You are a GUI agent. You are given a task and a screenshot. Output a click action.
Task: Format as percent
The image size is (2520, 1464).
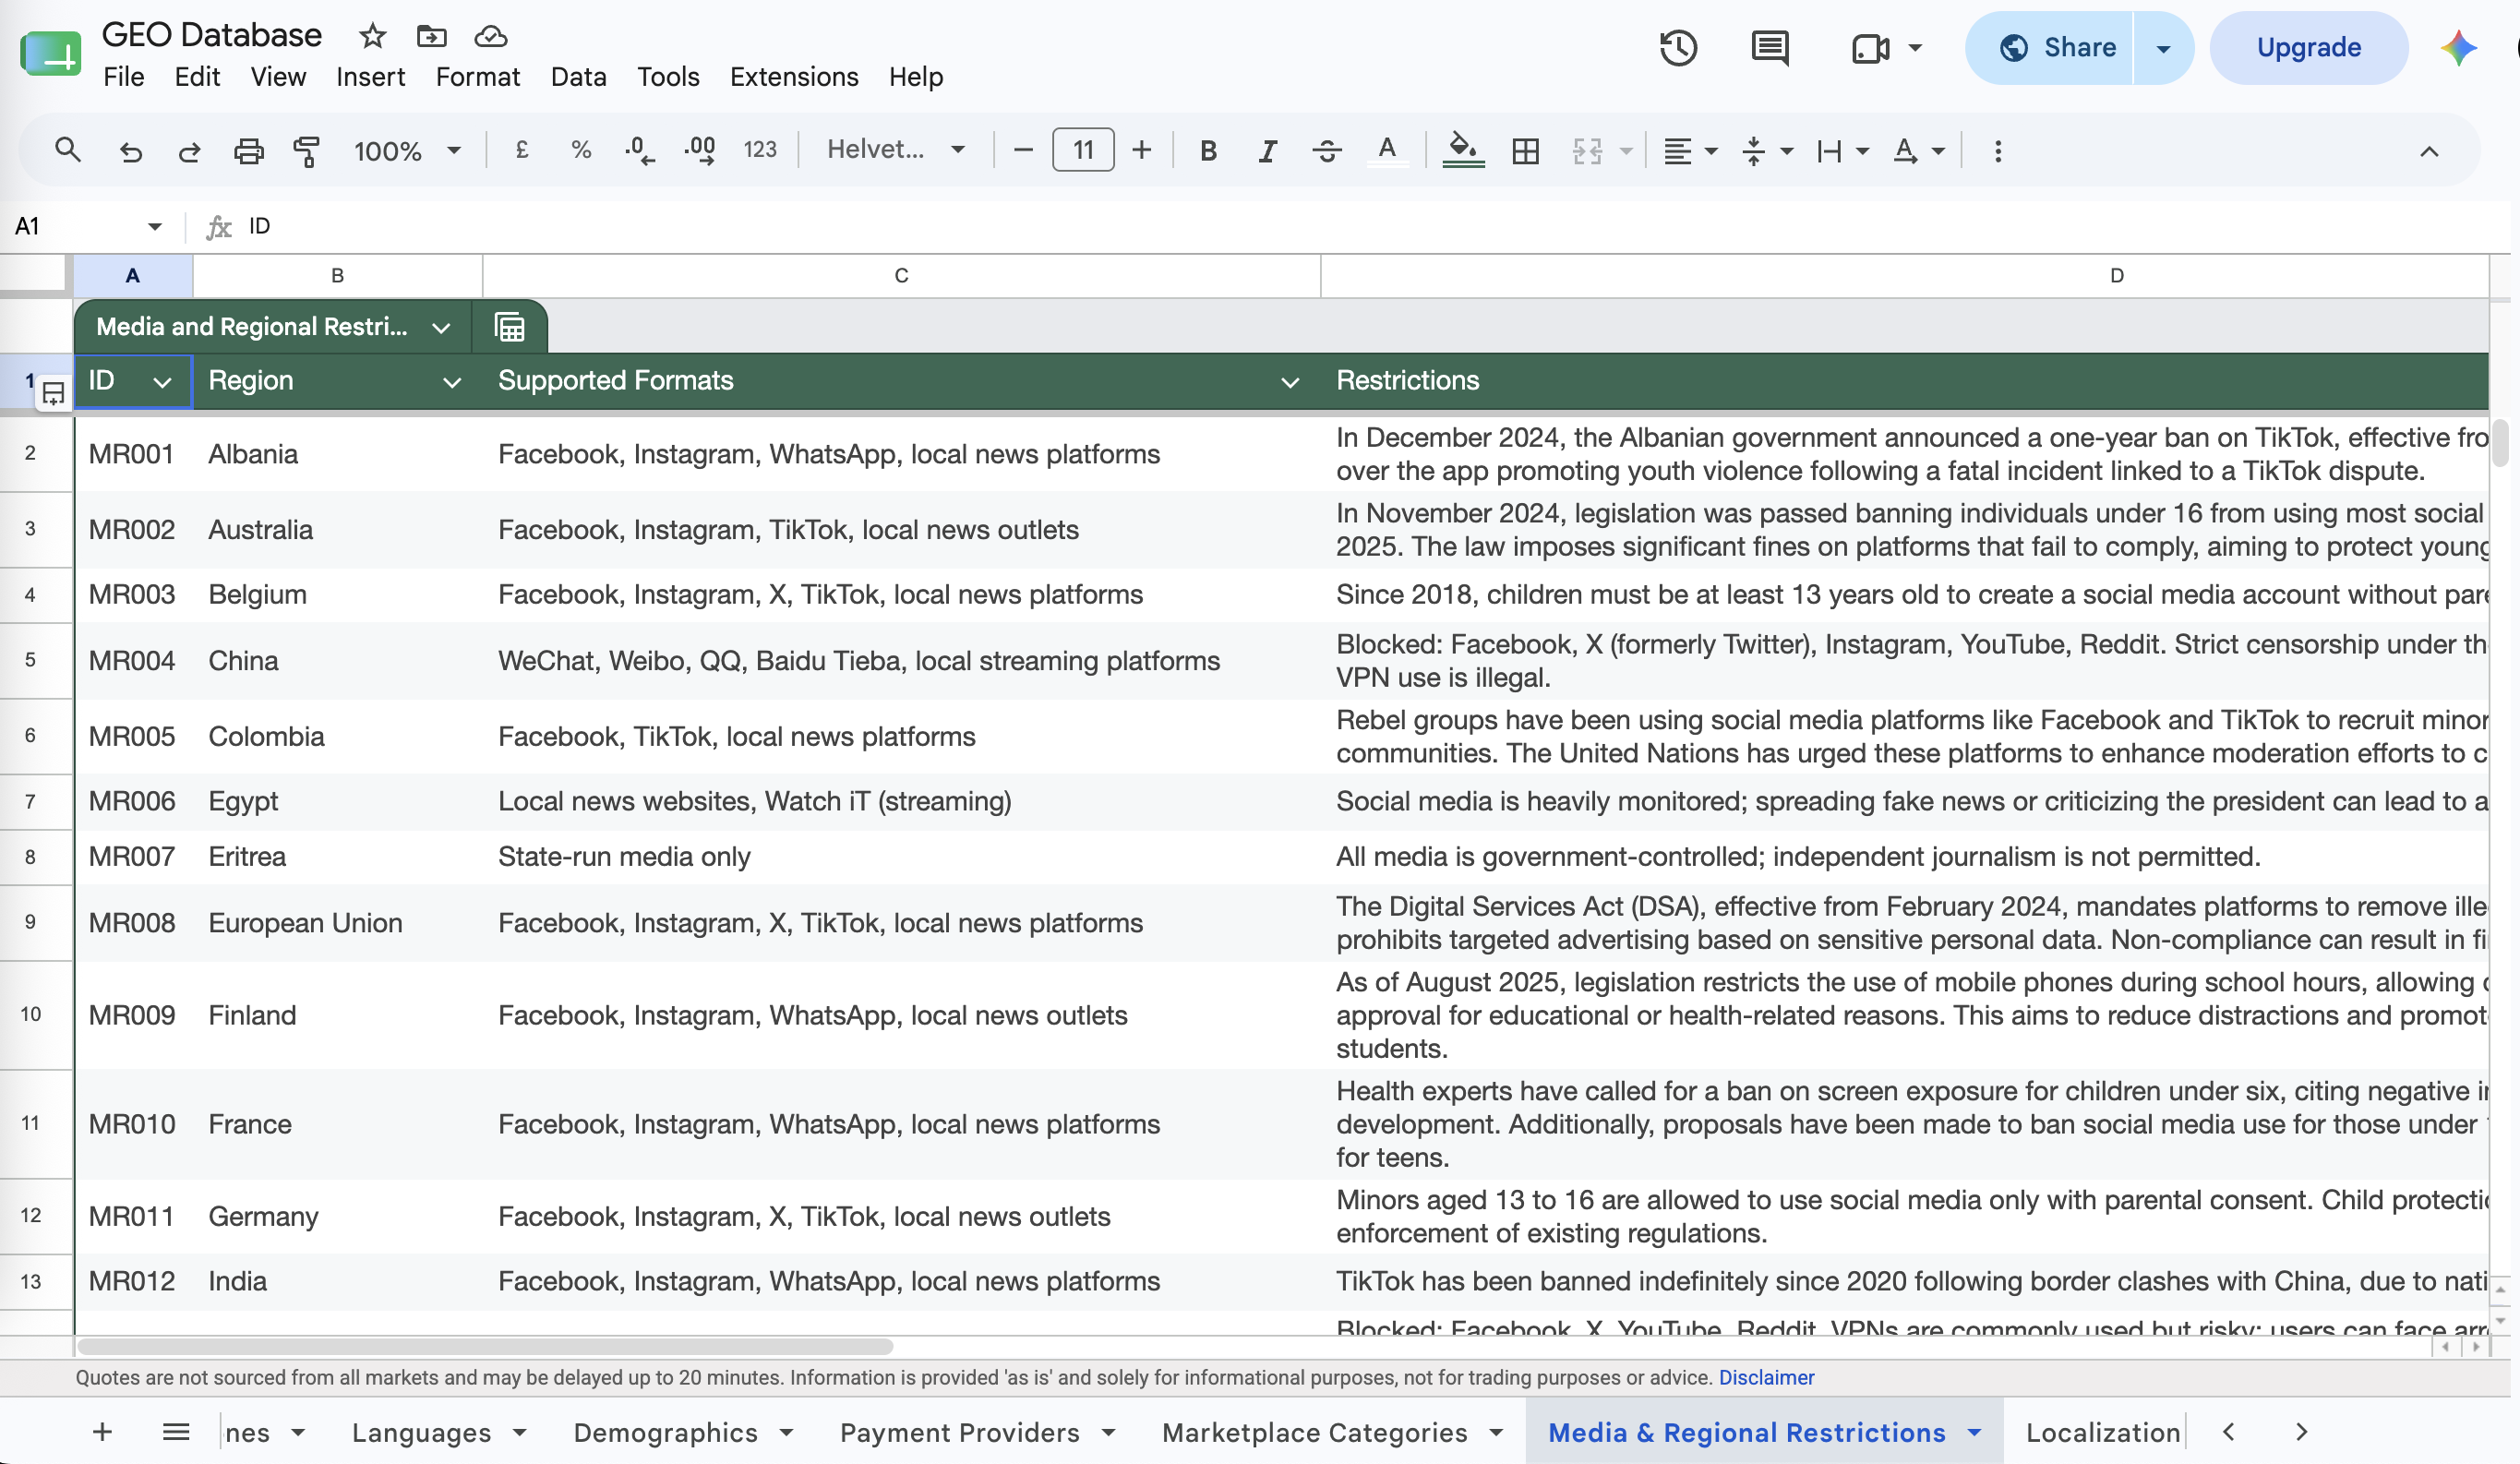pyautogui.click(x=581, y=151)
